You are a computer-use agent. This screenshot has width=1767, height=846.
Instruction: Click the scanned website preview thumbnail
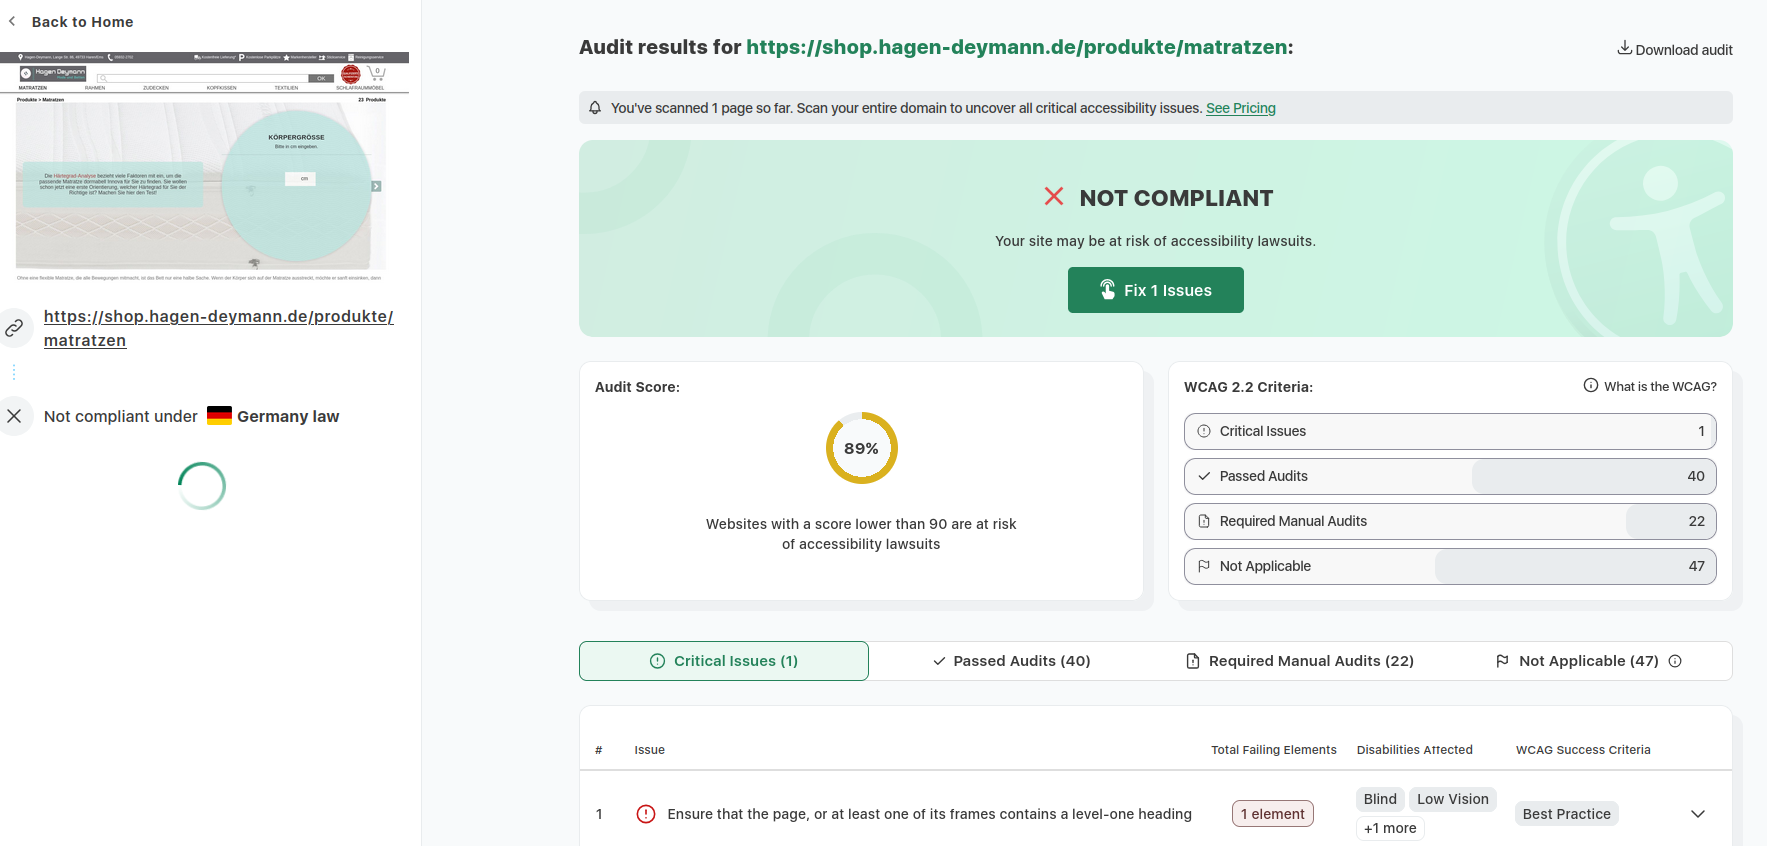point(205,167)
